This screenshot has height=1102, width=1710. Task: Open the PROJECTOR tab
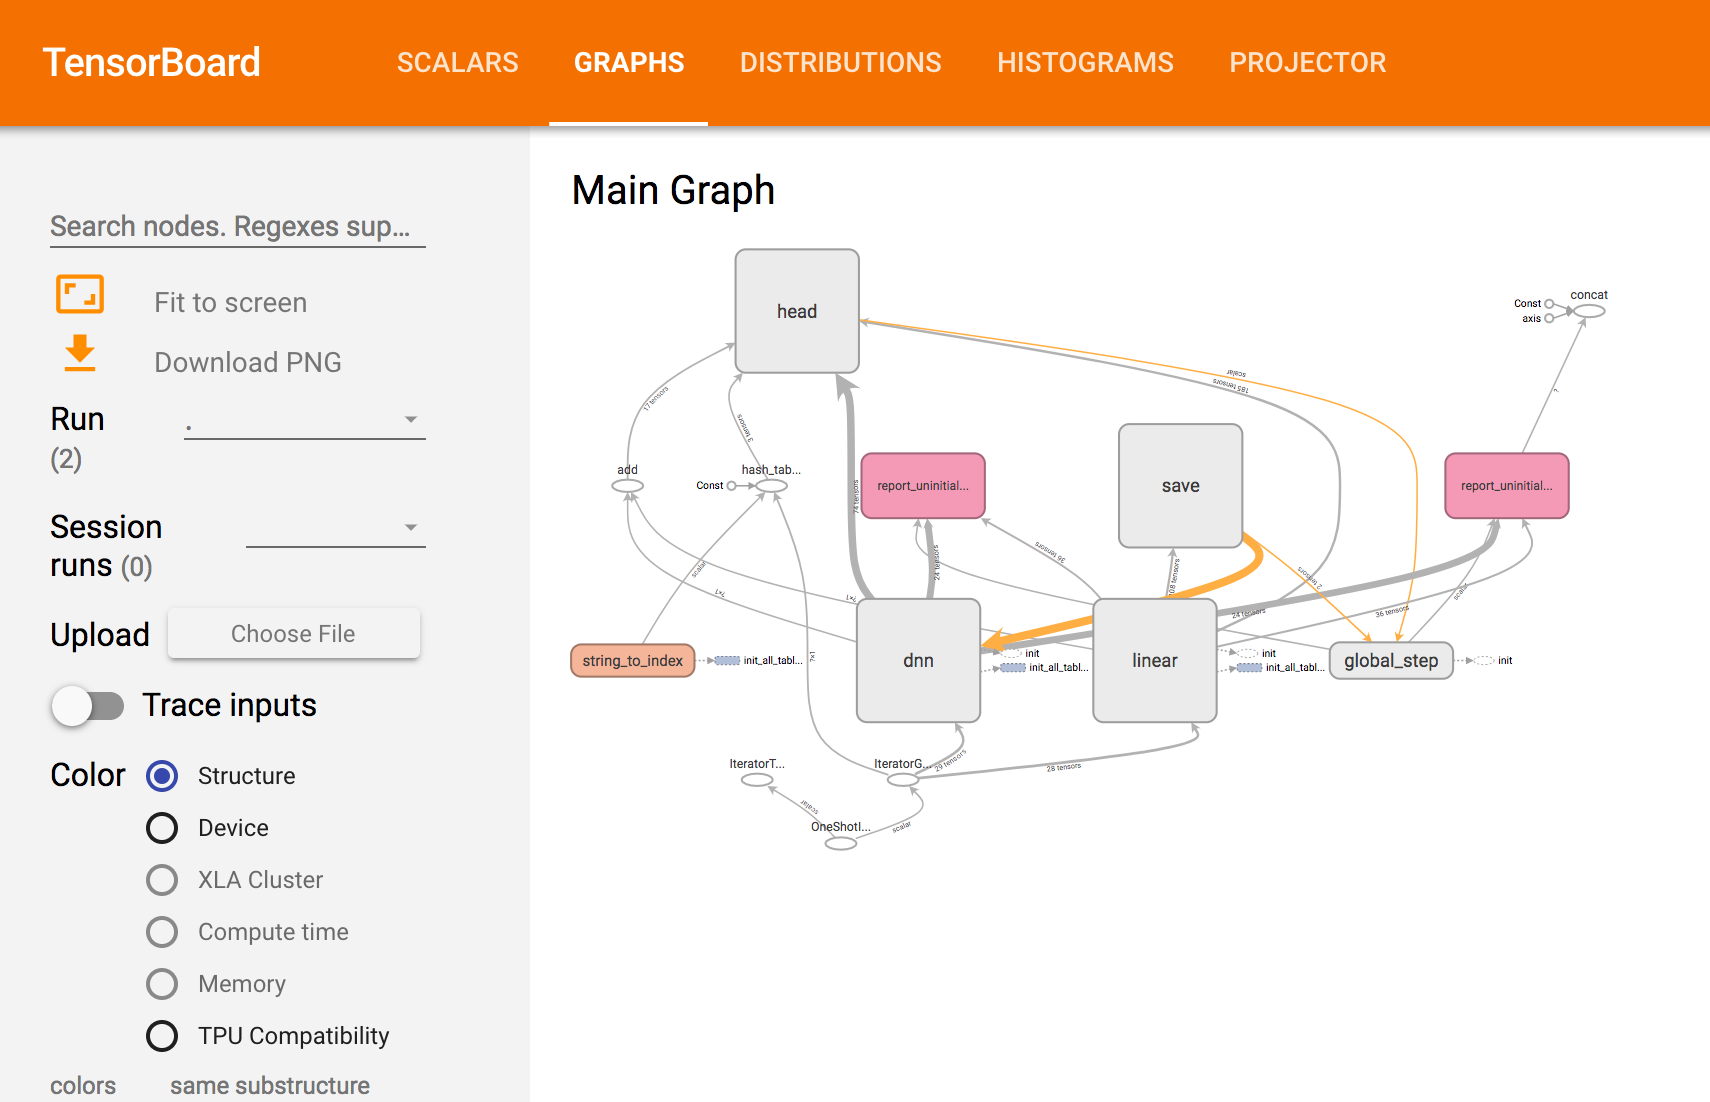click(1308, 62)
